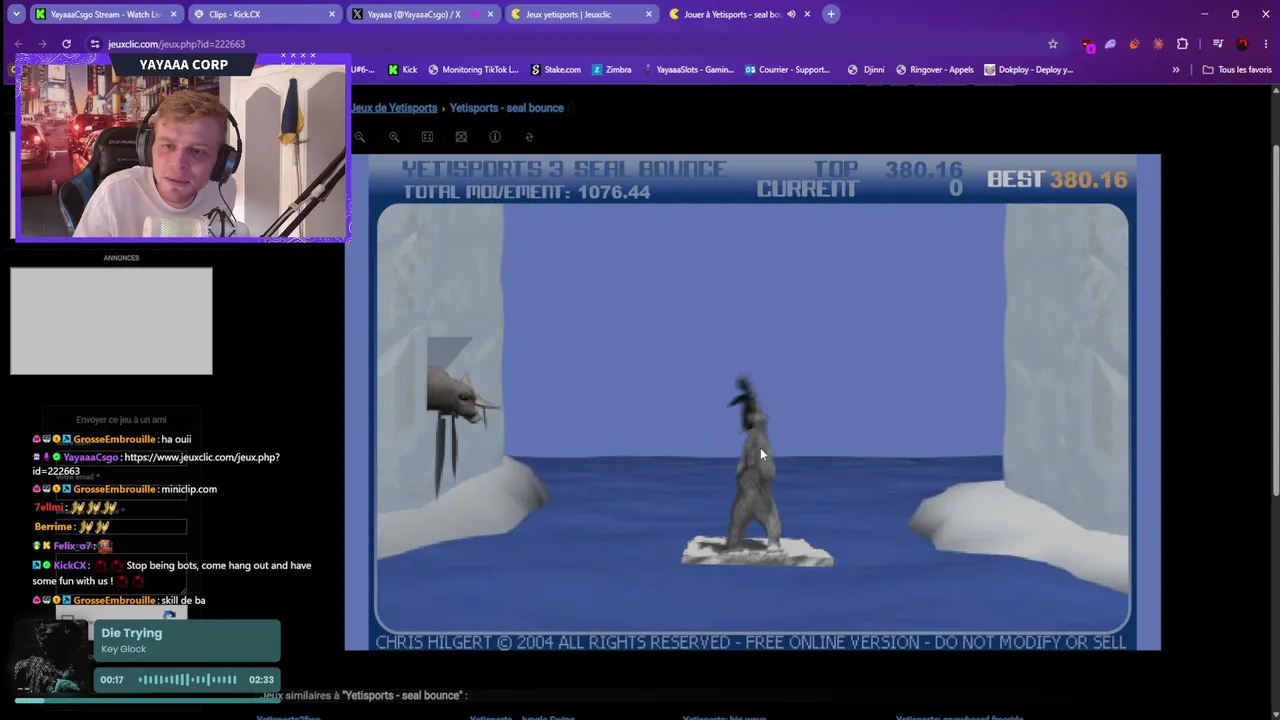Expand the hidden bookmarks overflow chevron

click(x=1176, y=70)
